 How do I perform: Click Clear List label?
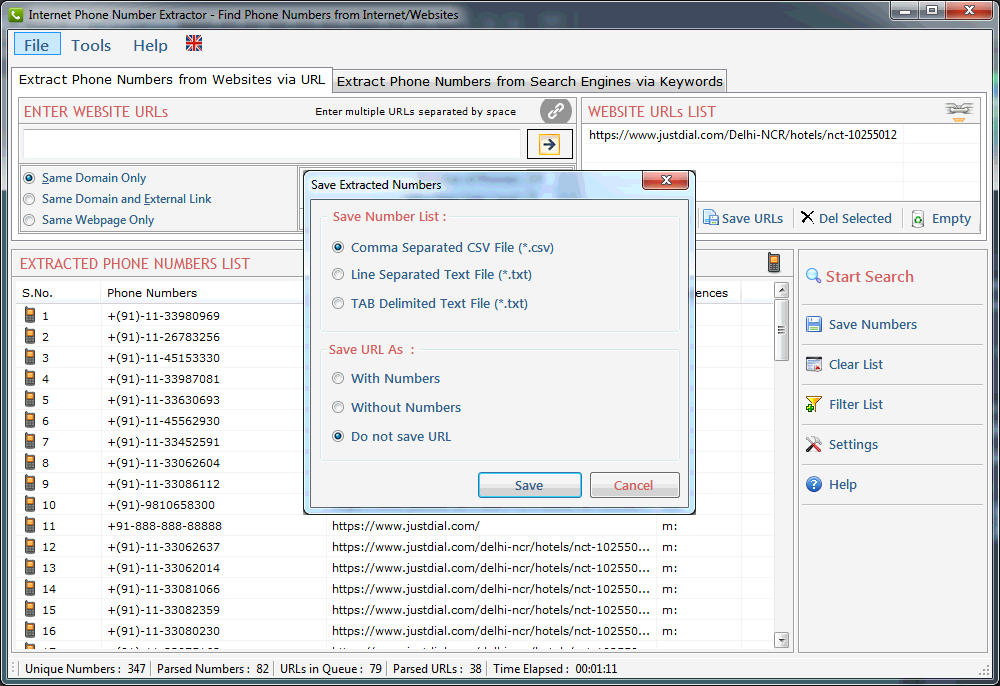[855, 365]
